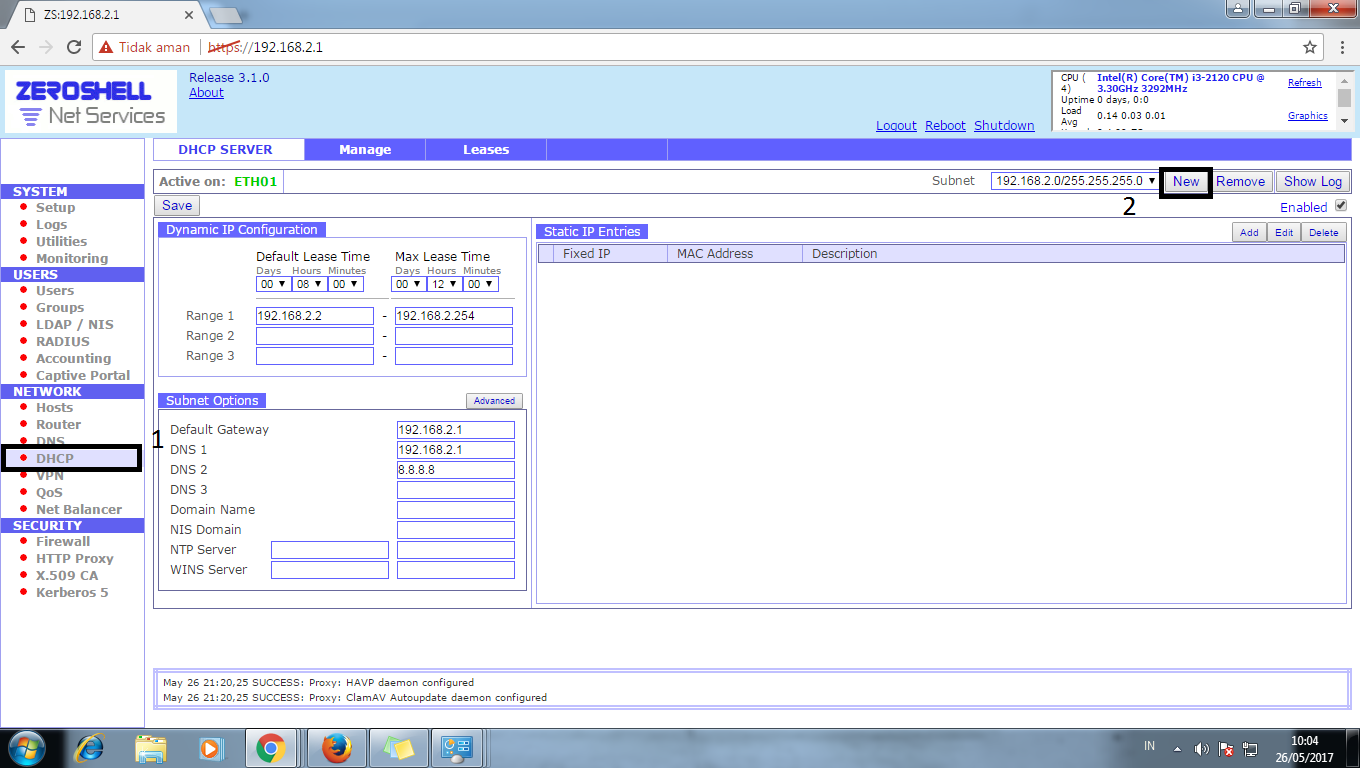This screenshot has height=768, width=1360.
Task: Open Firefox from the taskbar
Action: tap(337, 747)
